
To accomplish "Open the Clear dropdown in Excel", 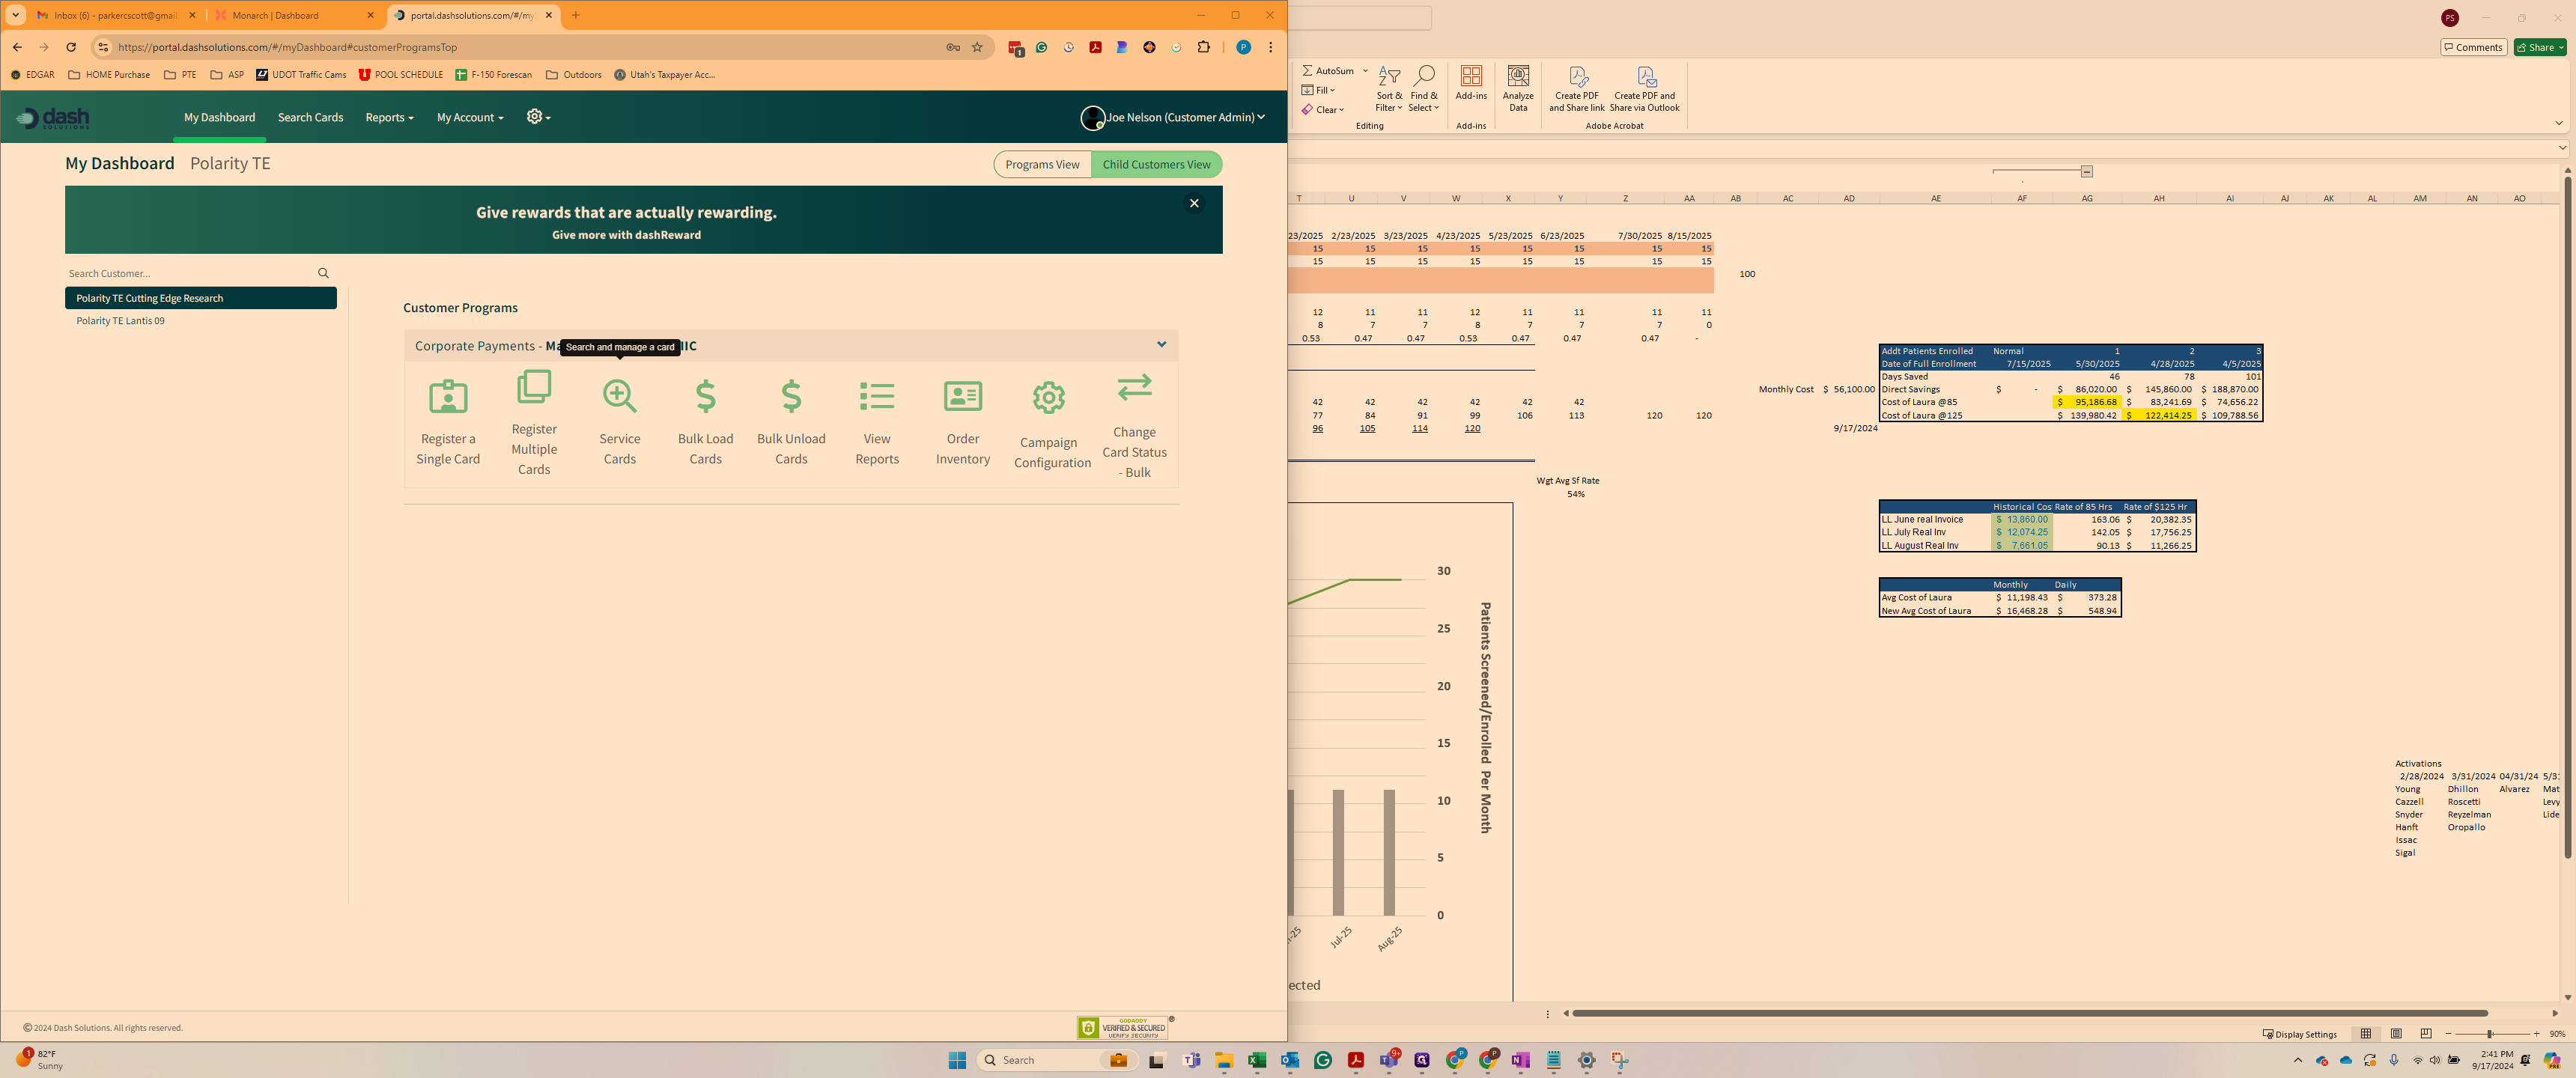I will (x=1322, y=110).
